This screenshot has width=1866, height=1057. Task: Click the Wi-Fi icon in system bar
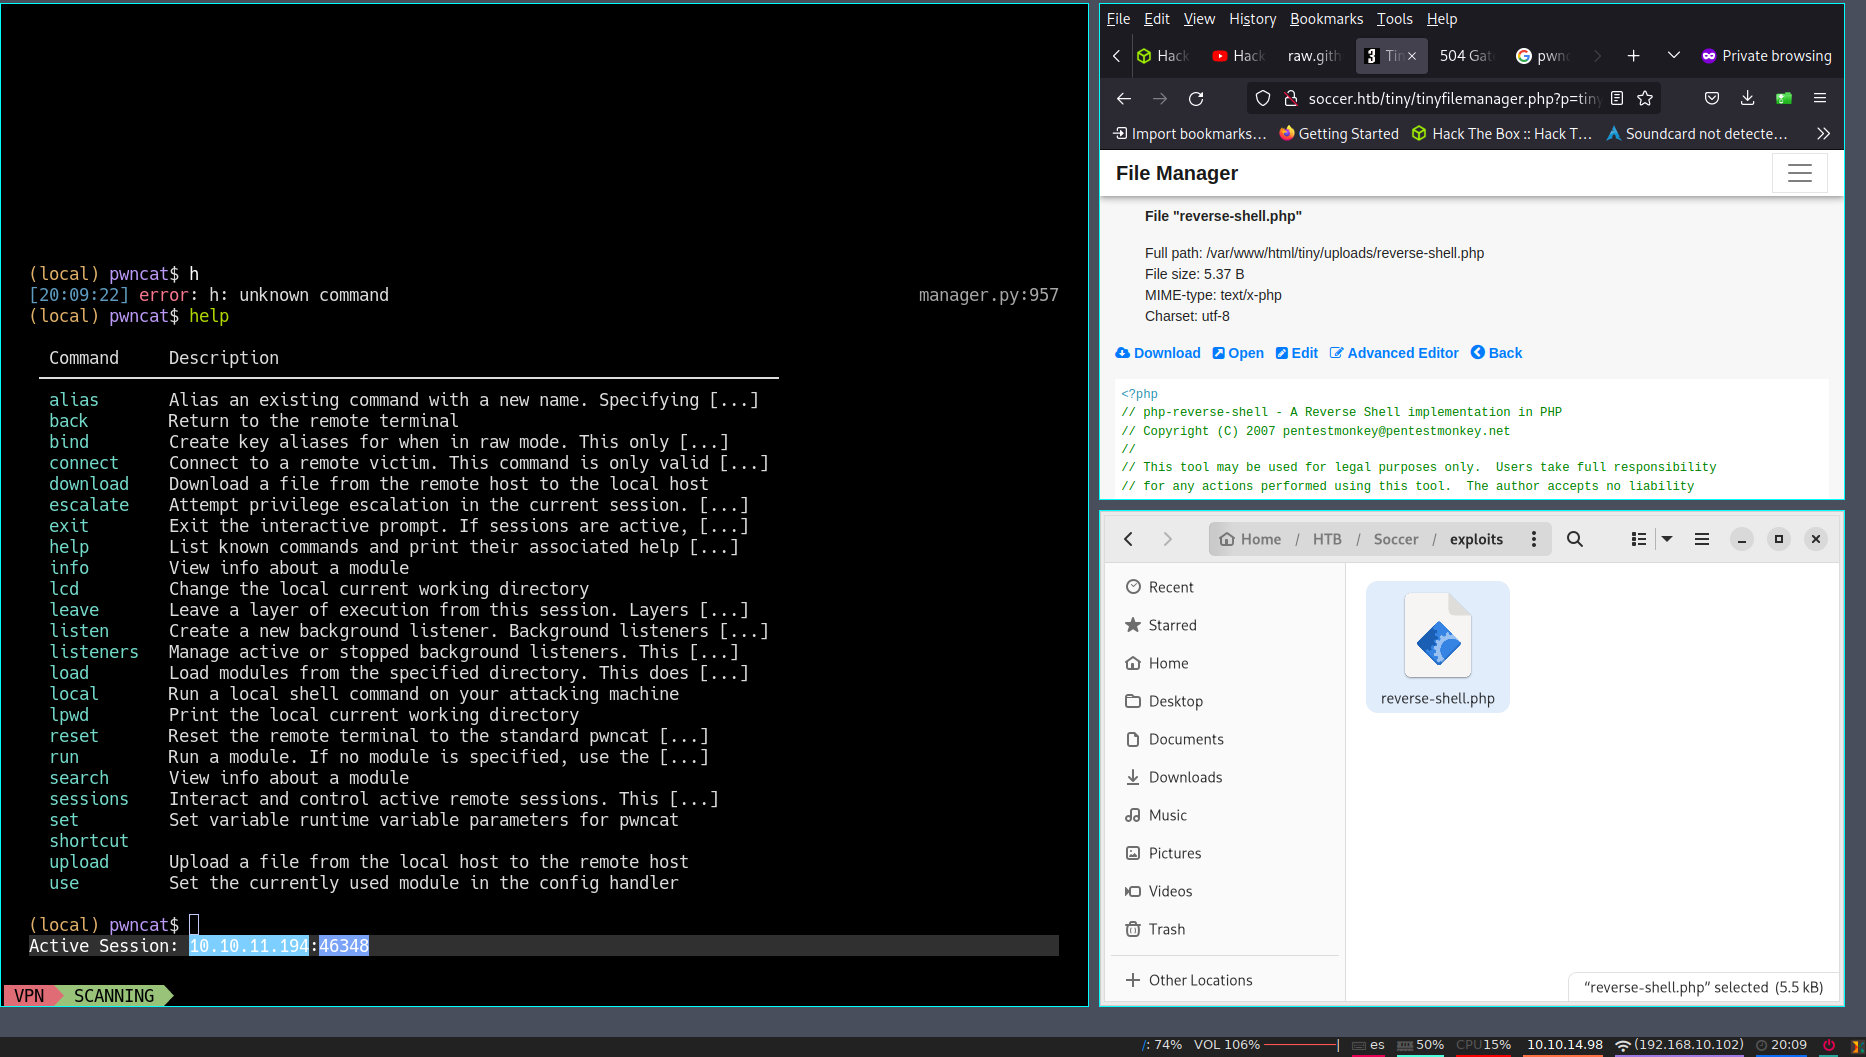[1623, 1045]
